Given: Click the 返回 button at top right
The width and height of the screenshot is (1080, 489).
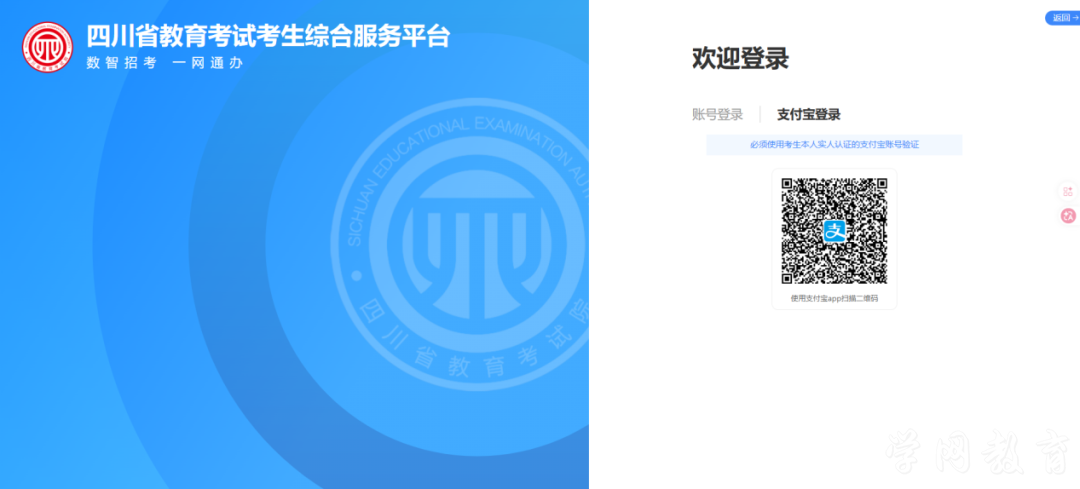Looking at the screenshot, I should pyautogui.click(x=1064, y=19).
